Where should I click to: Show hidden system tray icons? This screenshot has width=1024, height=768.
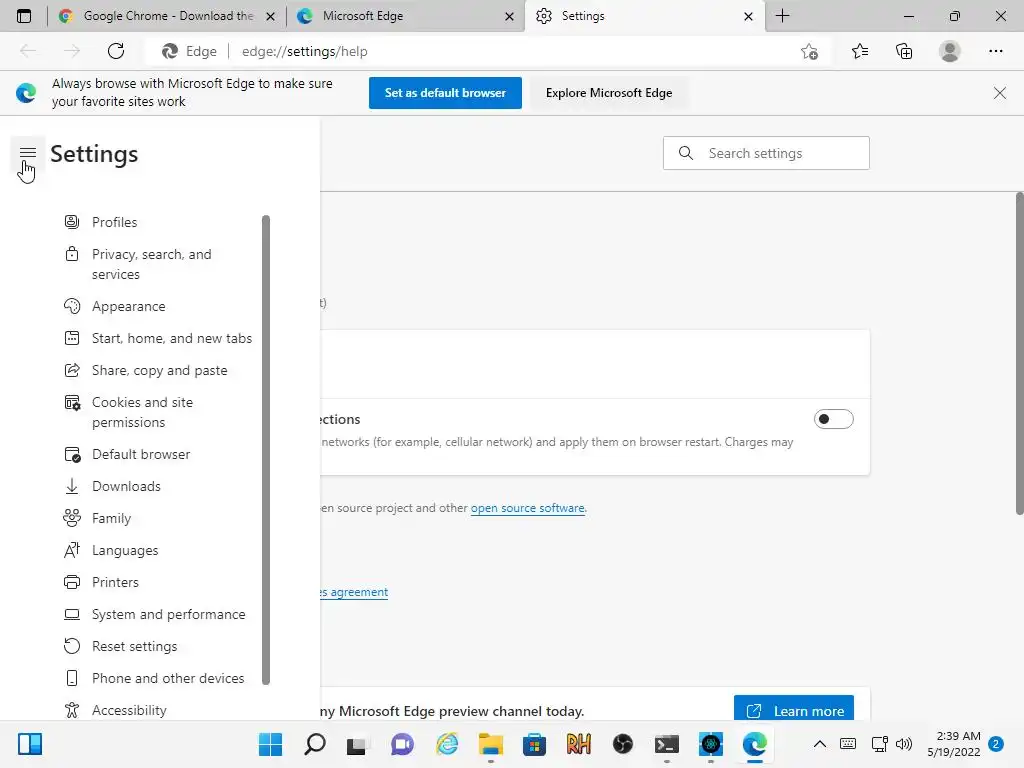[820, 744]
